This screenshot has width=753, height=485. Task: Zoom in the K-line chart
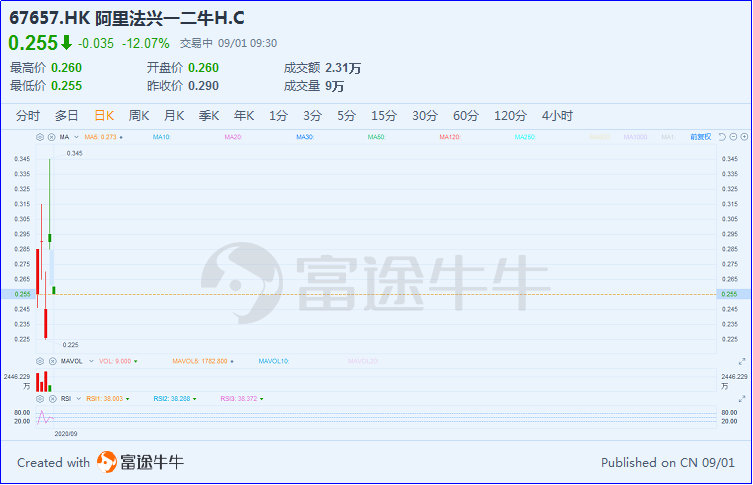pos(744,137)
